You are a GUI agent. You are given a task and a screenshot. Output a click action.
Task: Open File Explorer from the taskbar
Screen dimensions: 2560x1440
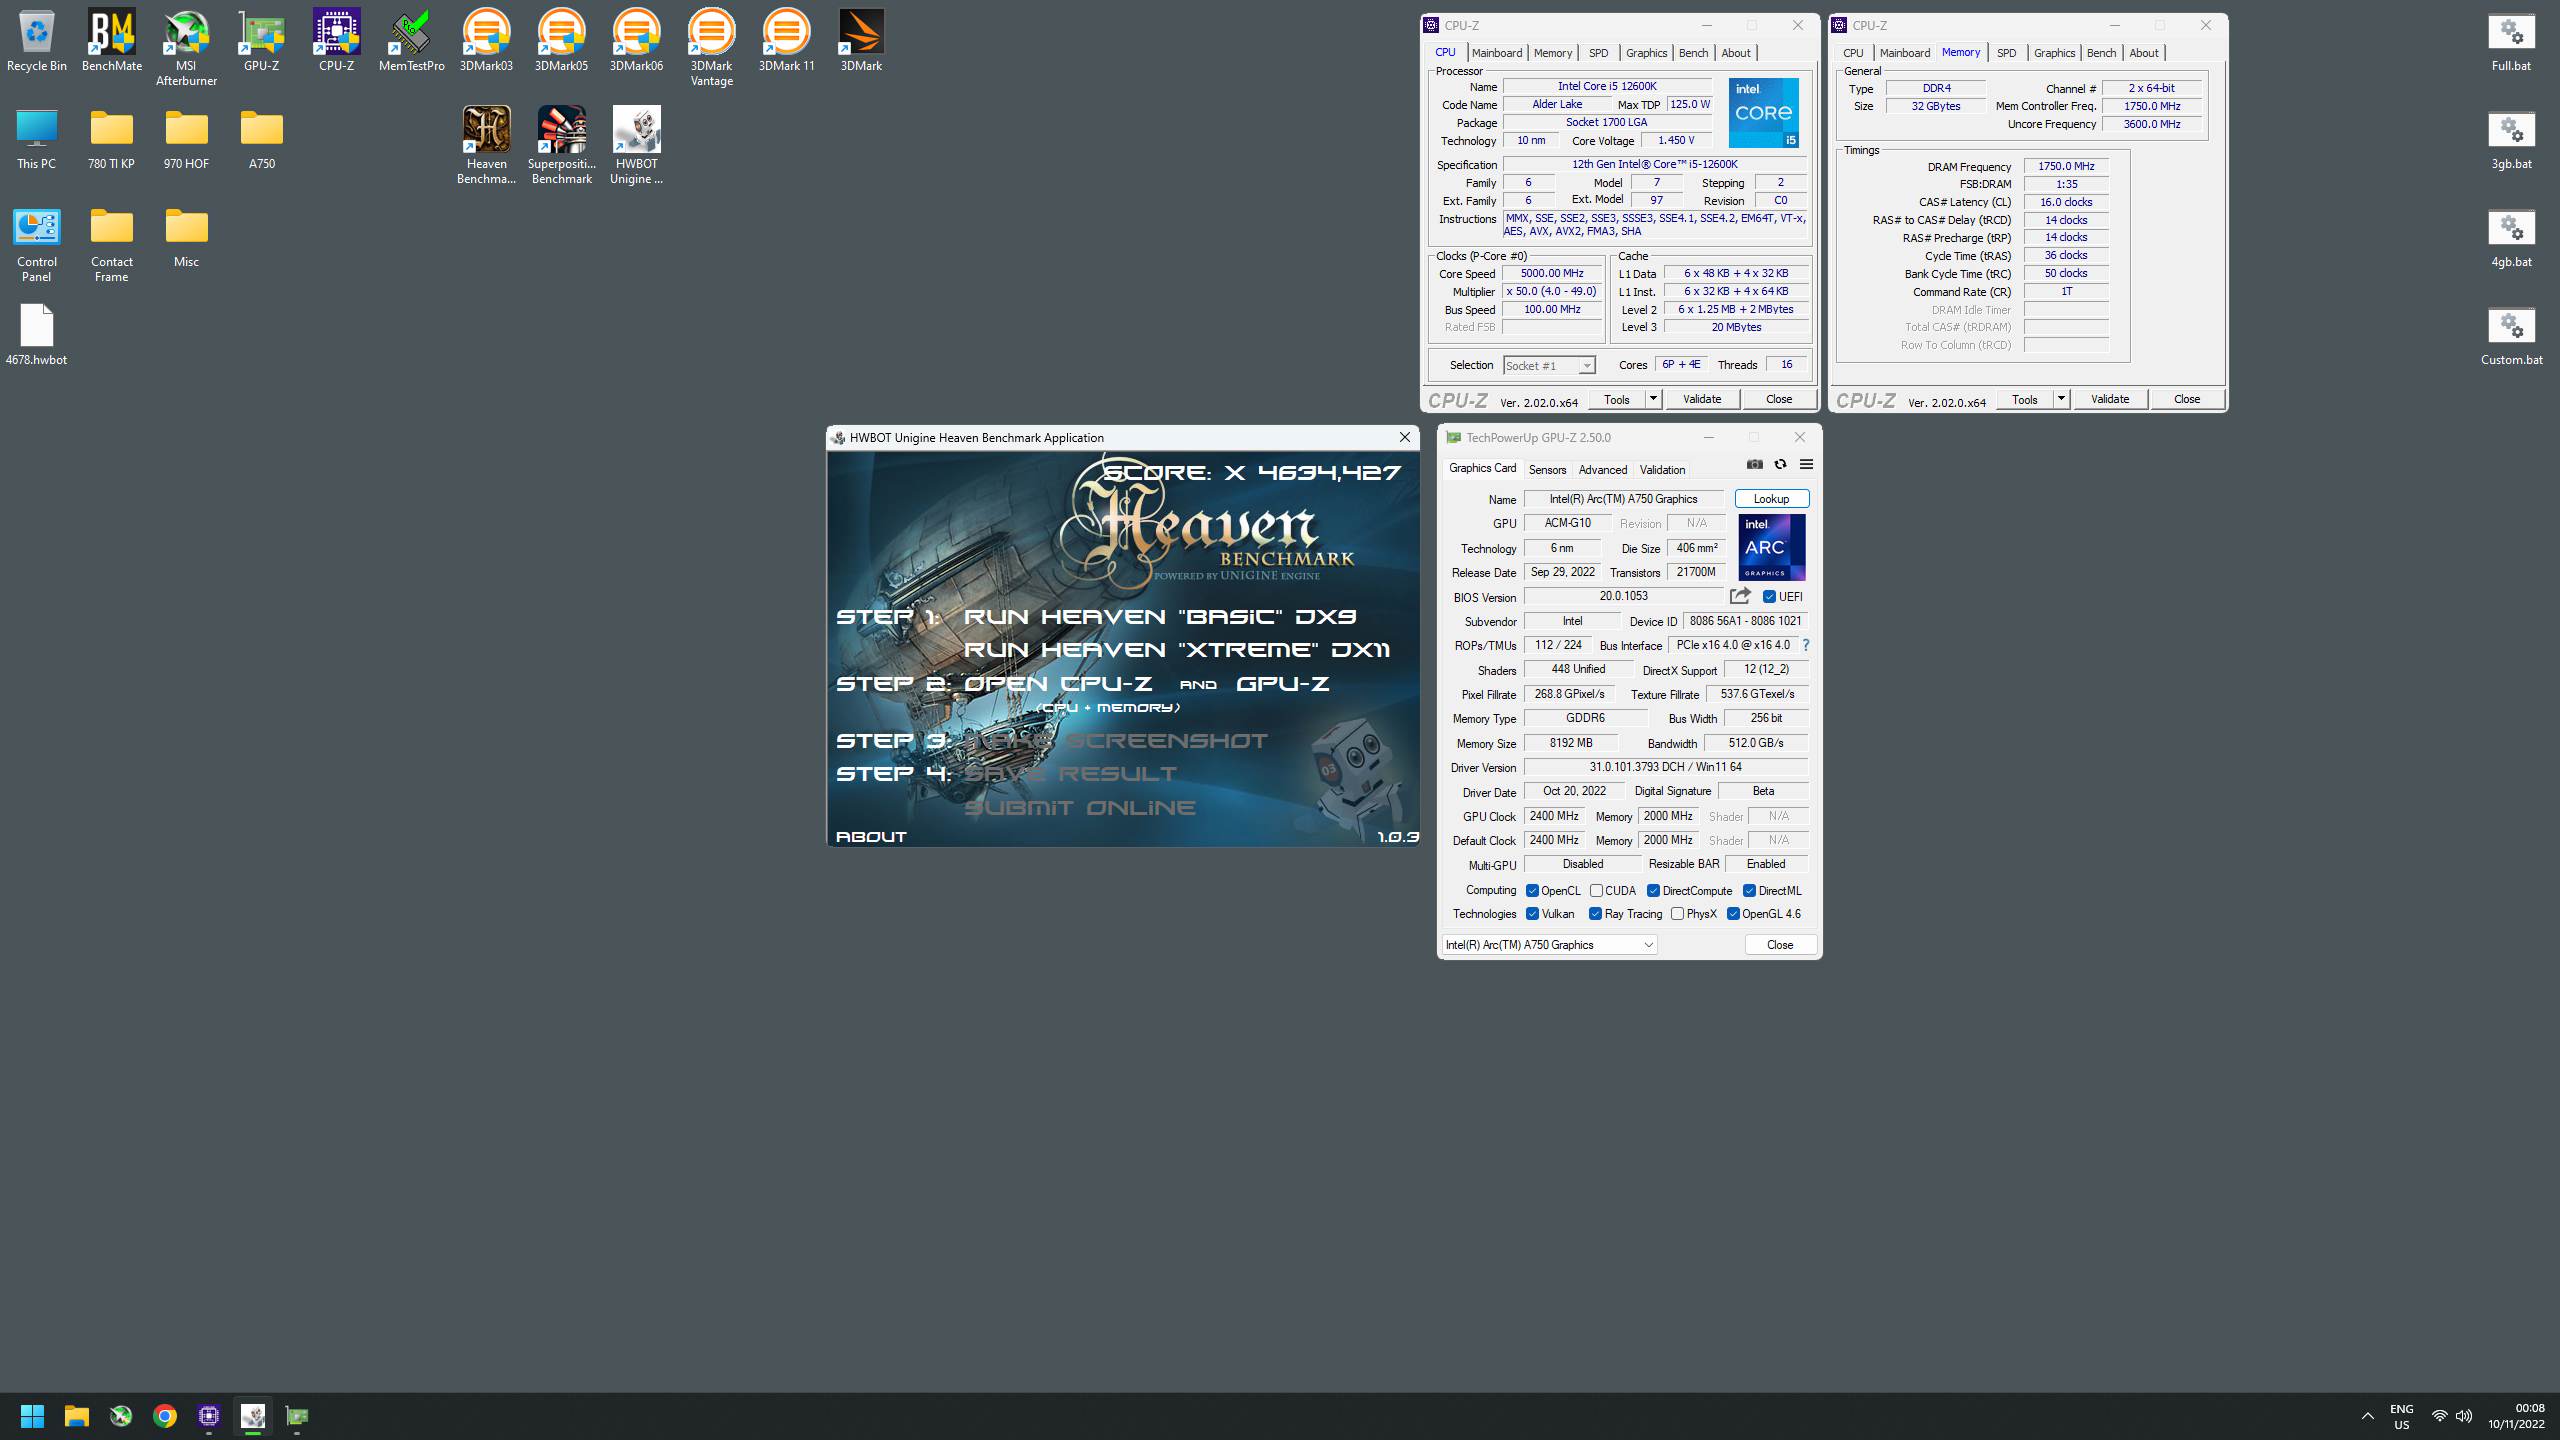pos(77,1416)
